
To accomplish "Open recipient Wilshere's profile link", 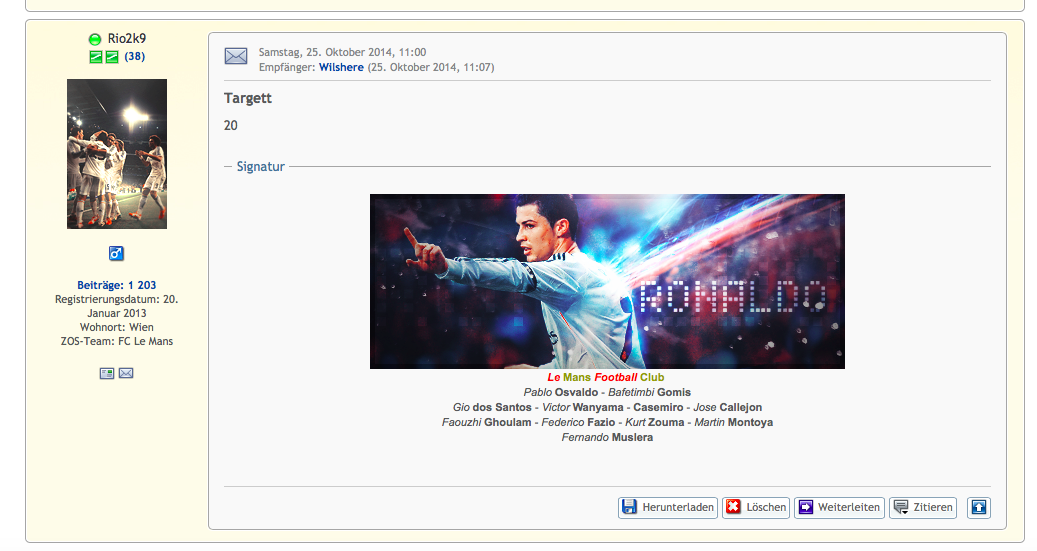I will click(341, 67).
